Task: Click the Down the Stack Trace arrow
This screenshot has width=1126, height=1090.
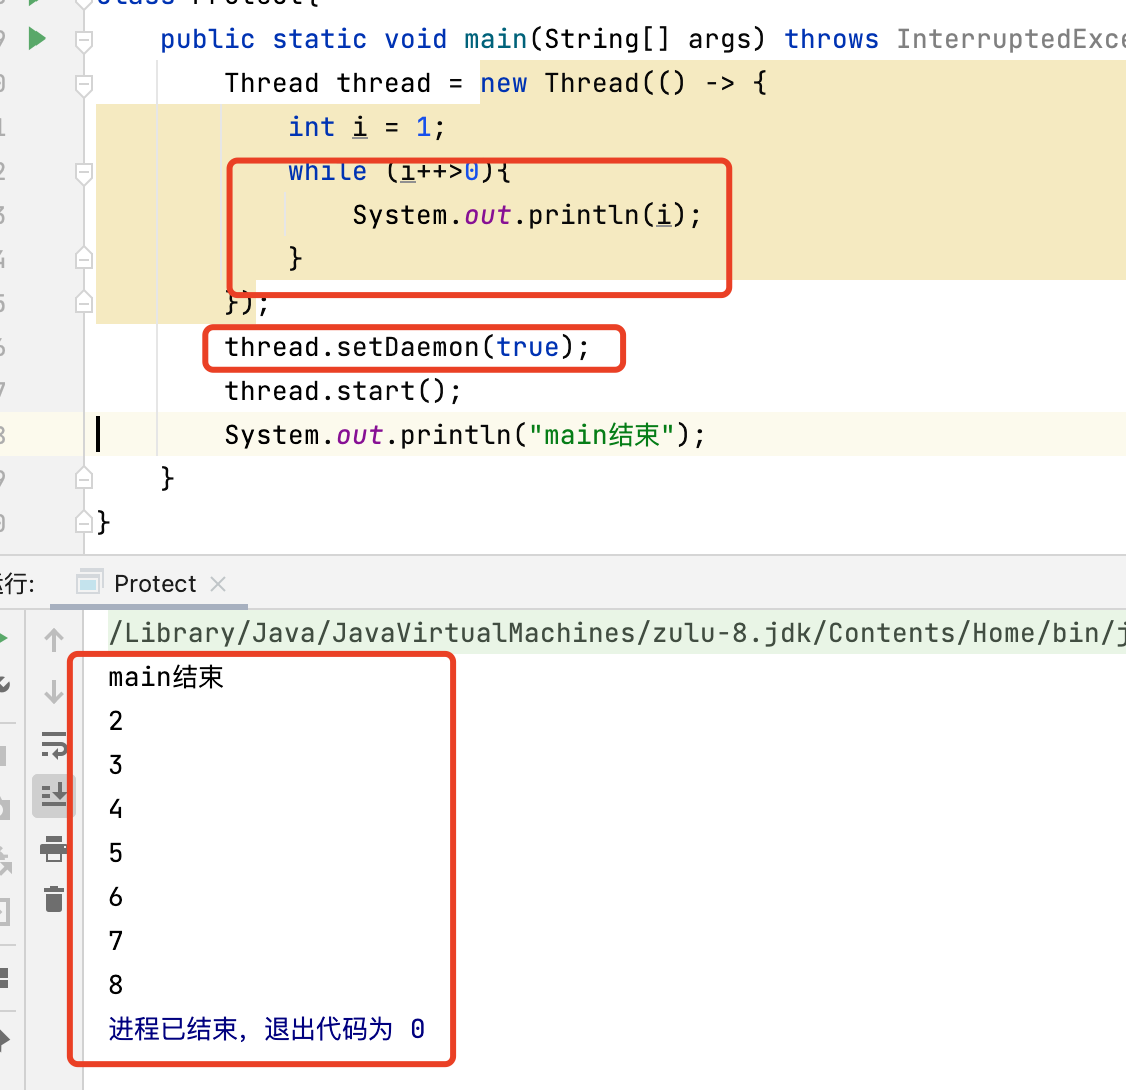Action: click(54, 691)
